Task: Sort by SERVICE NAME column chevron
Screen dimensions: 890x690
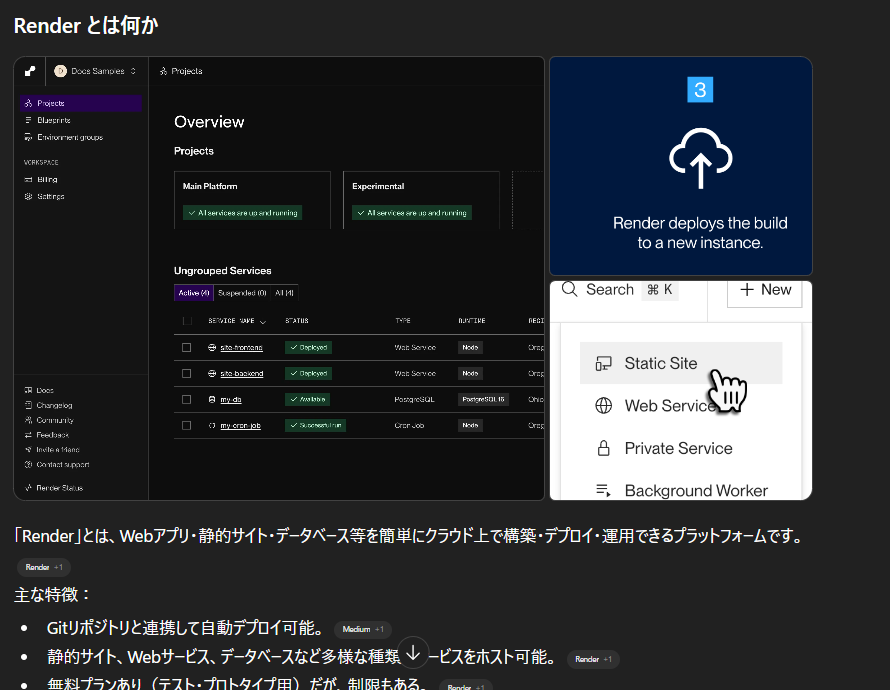Action: pyautogui.click(x=263, y=322)
